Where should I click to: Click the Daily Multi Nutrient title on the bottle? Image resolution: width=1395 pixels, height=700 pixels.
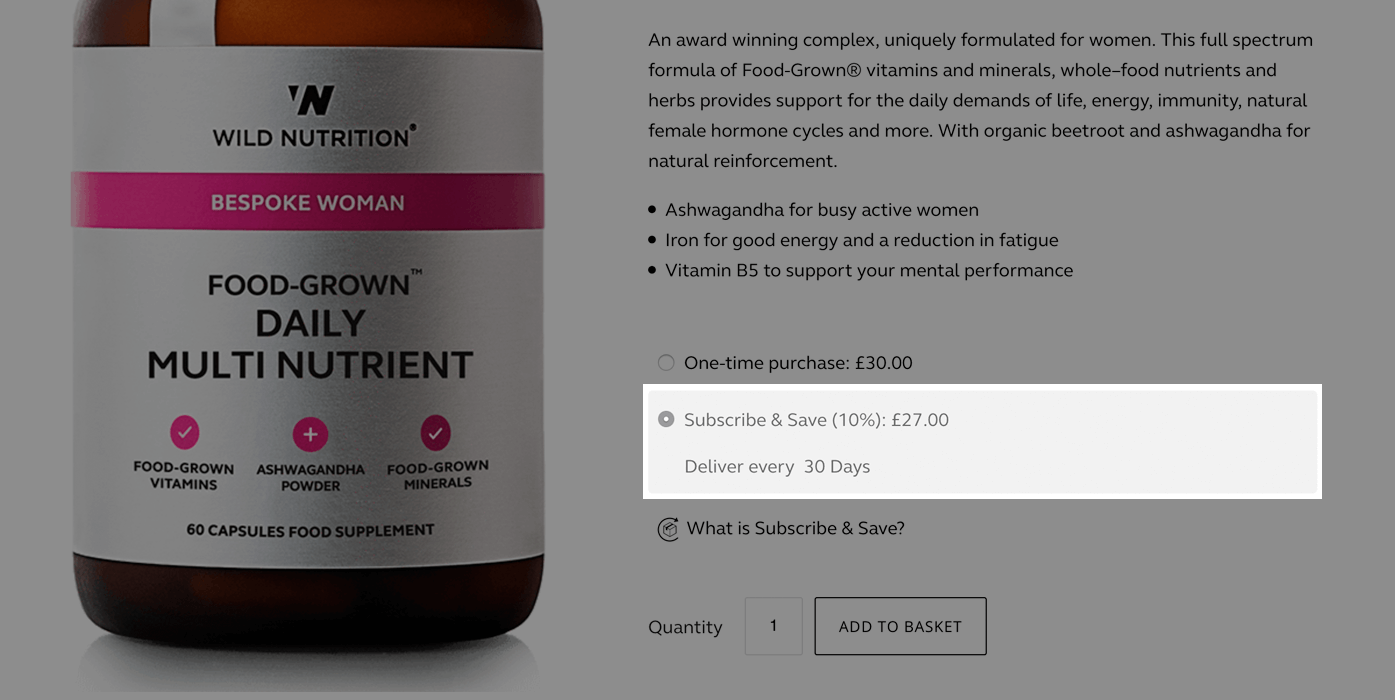(310, 345)
